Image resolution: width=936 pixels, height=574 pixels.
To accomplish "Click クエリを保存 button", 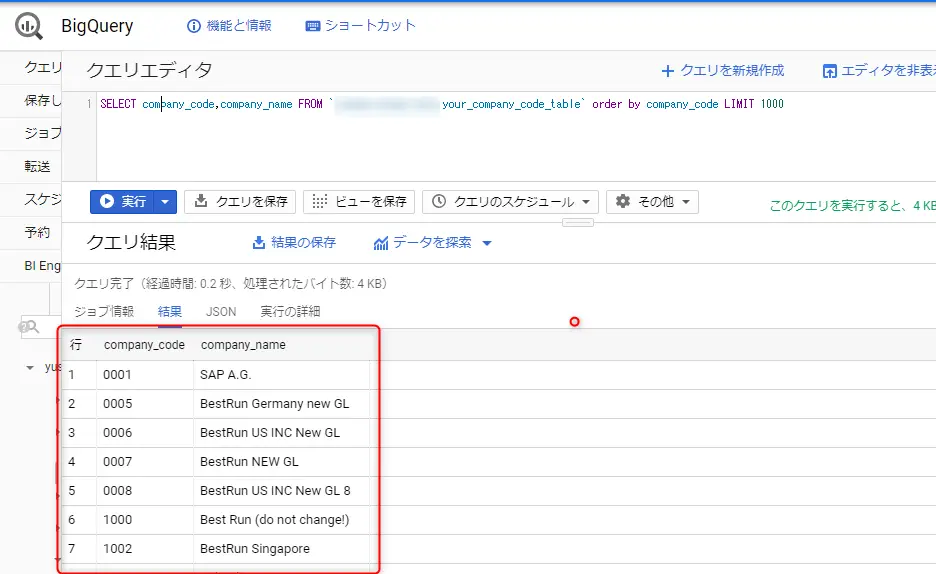I will (x=240, y=202).
